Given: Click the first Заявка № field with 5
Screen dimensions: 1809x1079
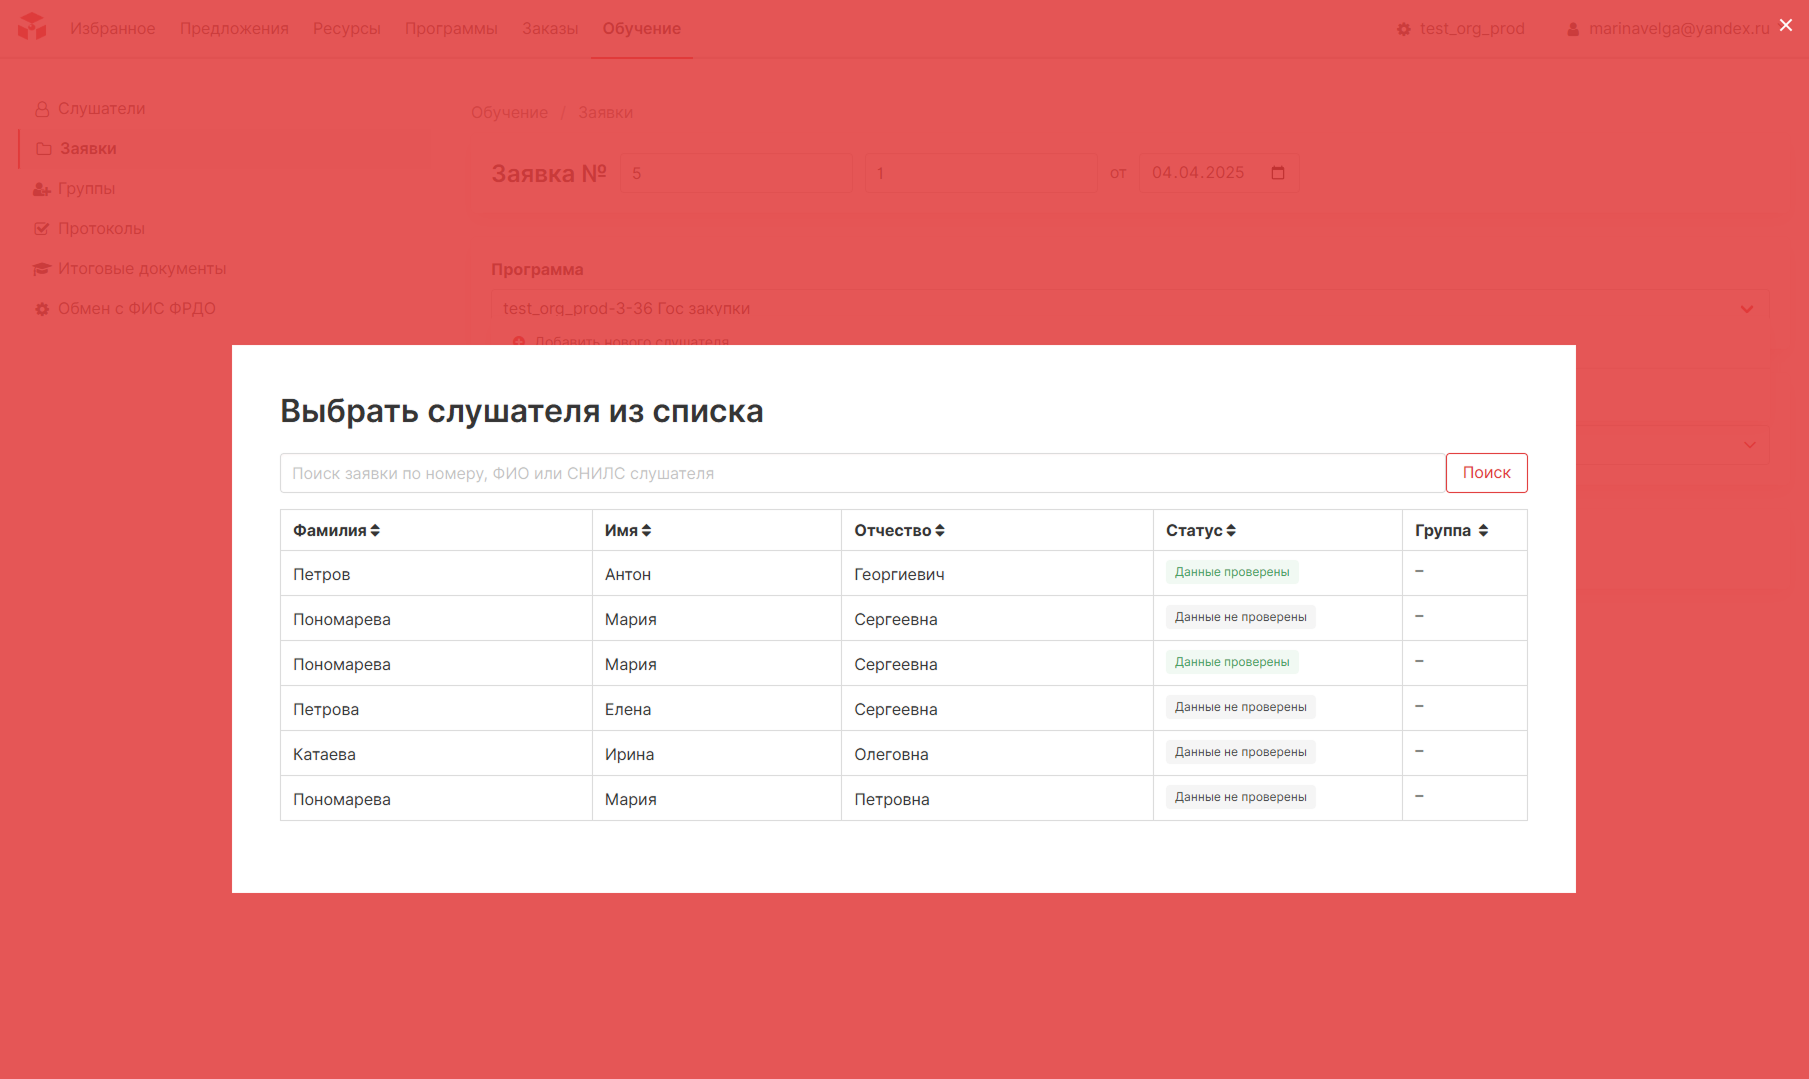Looking at the screenshot, I should 737,173.
